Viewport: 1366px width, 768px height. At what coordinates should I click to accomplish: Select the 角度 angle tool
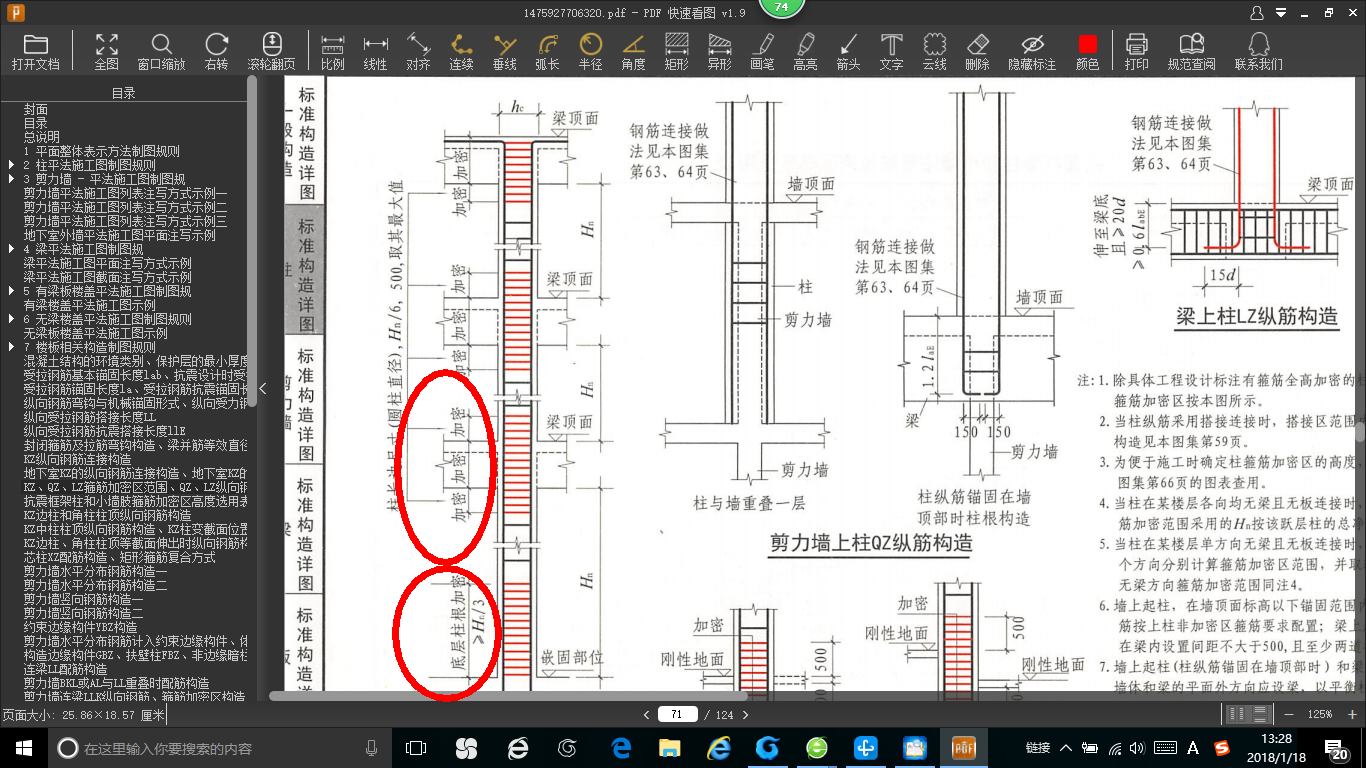point(633,52)
